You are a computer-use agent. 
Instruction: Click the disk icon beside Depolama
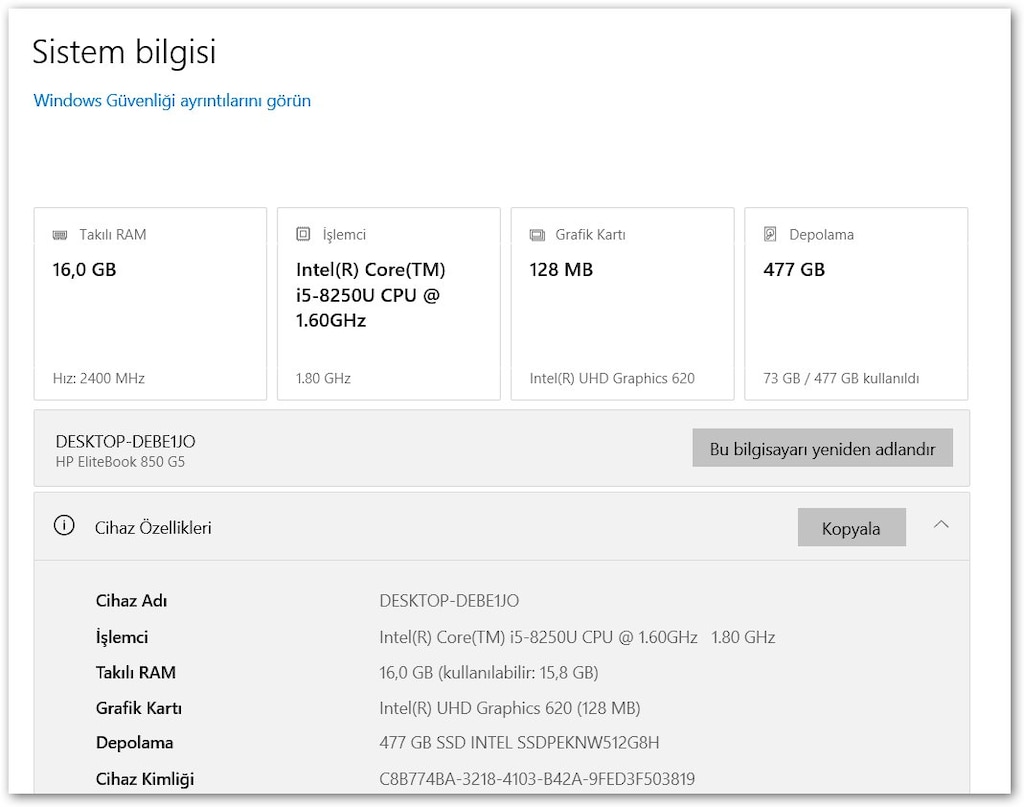point(770,234)
